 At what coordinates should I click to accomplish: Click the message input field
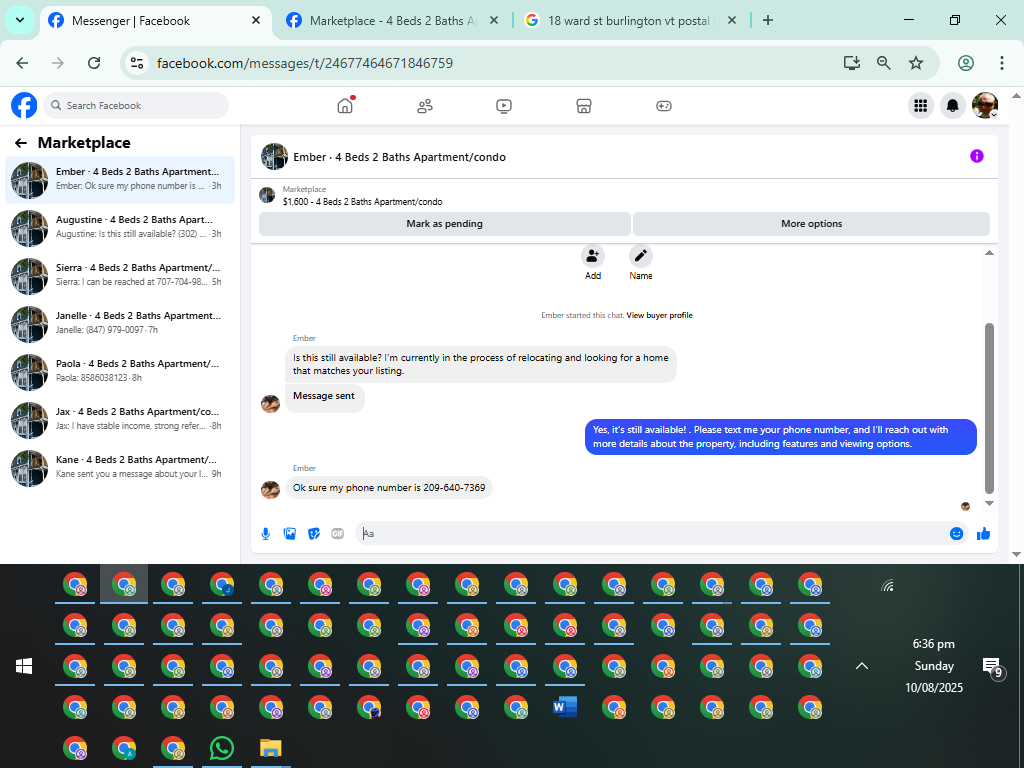pyautogui.click(x=653, y=534)
